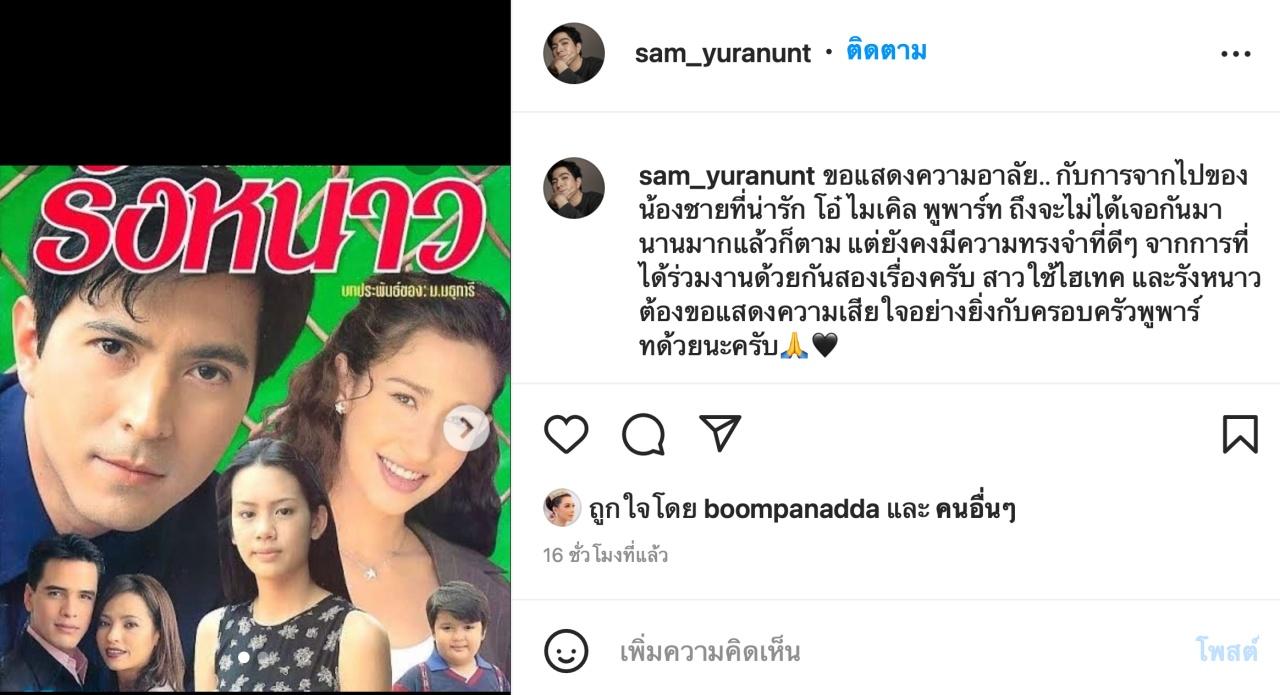
Task: View boompanadda profile link
Action: 792,509
